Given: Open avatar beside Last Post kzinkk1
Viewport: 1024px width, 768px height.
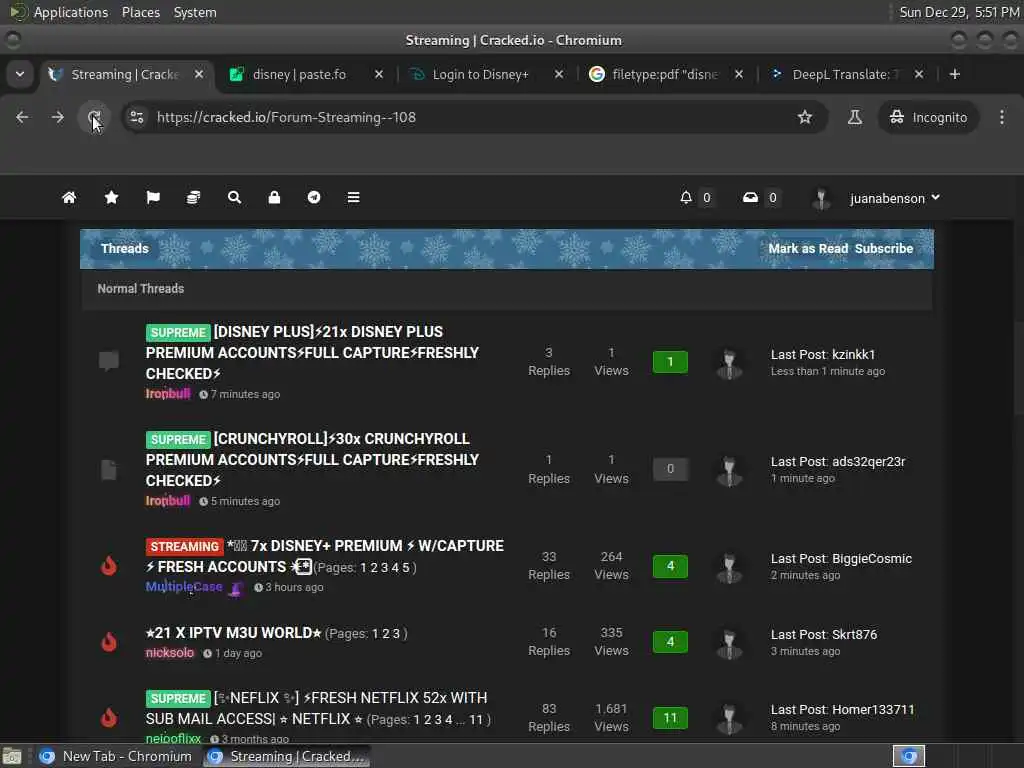Looking at the screenshot, I should point(729,362).
